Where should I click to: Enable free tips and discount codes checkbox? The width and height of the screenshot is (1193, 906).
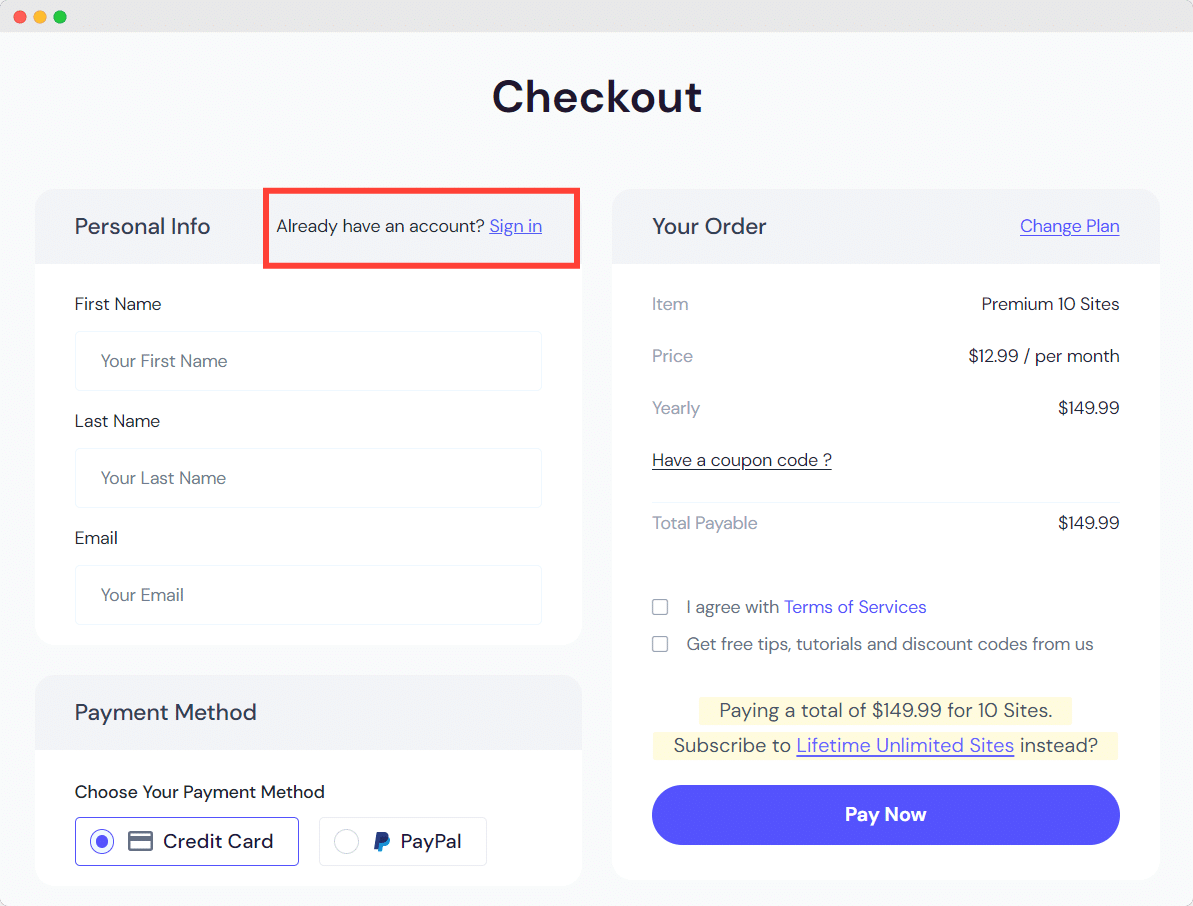660,644
